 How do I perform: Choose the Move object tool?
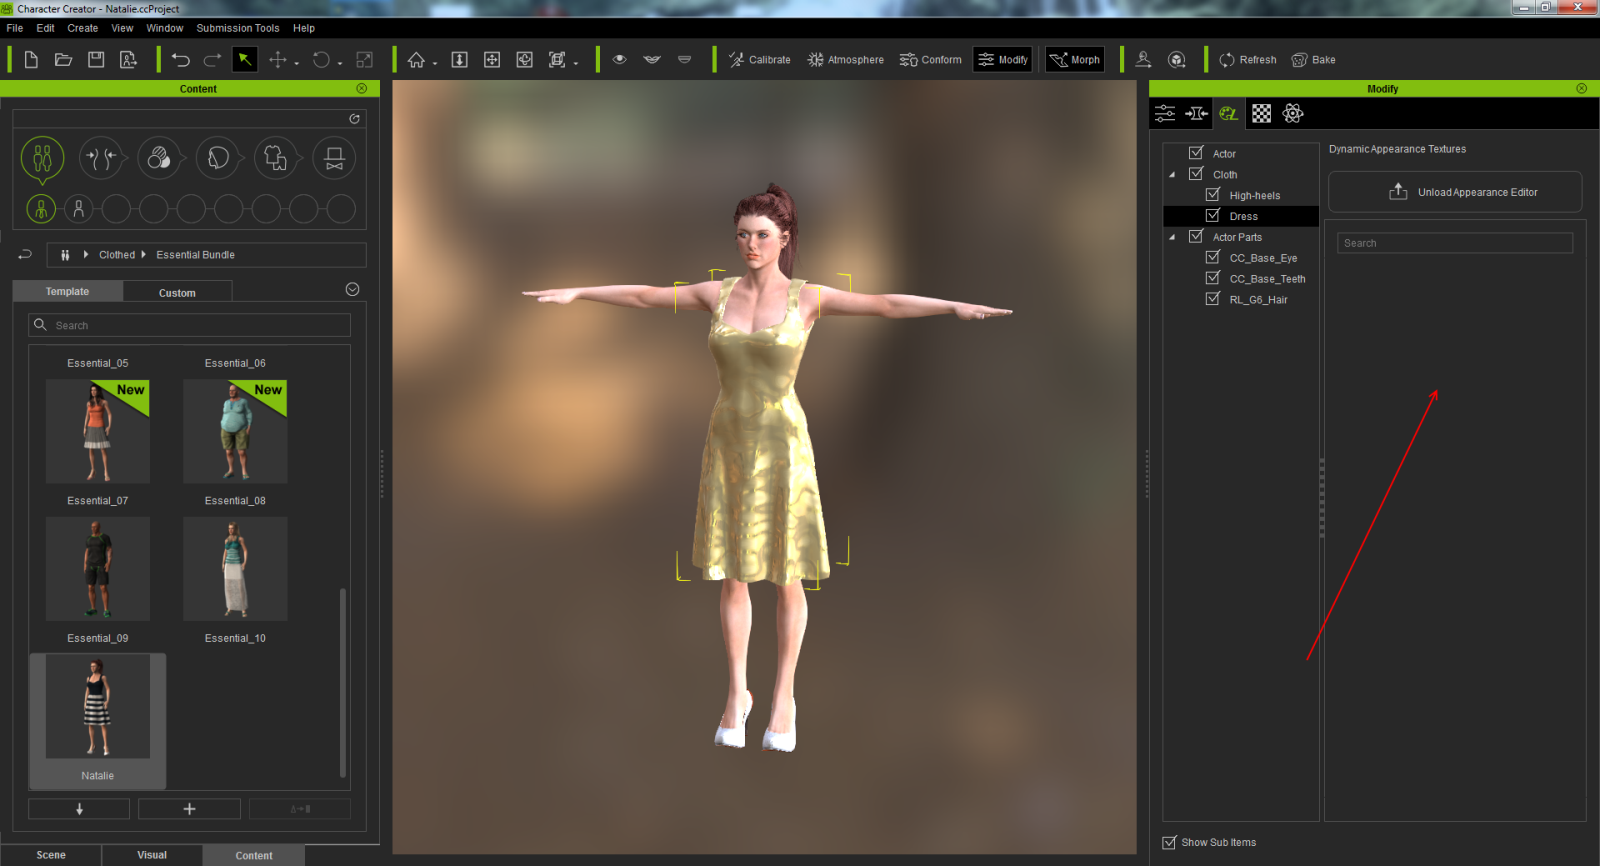pyautogui.click(x=278, y=60)
